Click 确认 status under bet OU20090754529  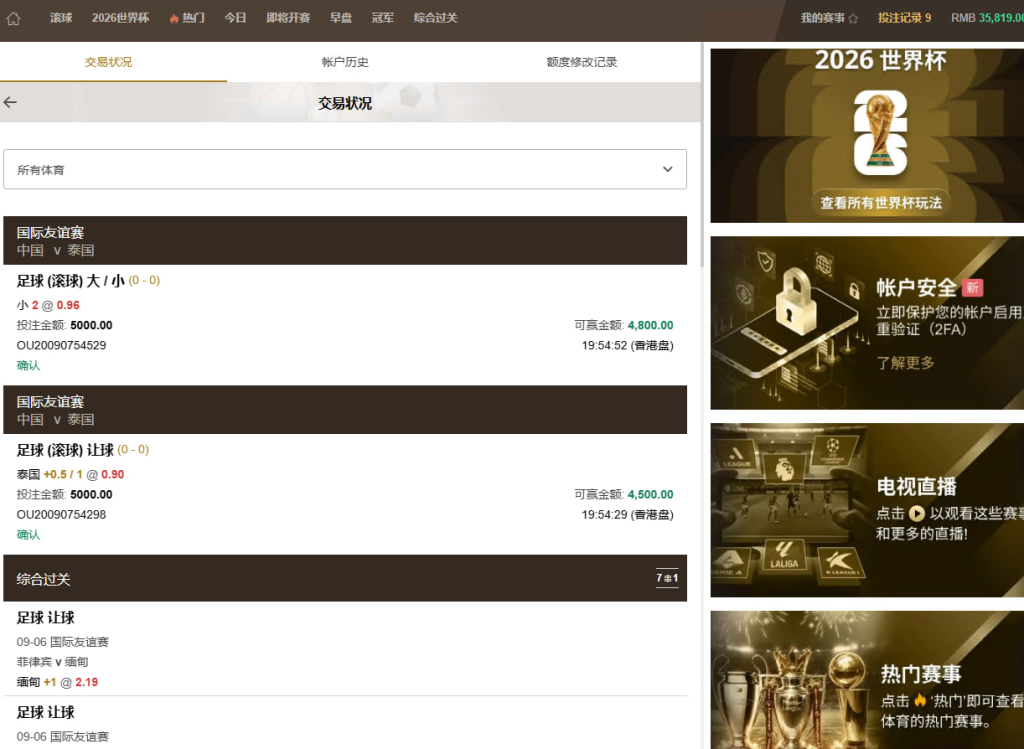[28, 365]
